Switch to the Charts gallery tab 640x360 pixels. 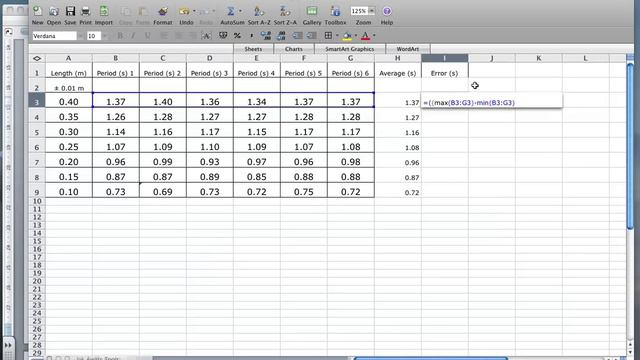[294, 49]
